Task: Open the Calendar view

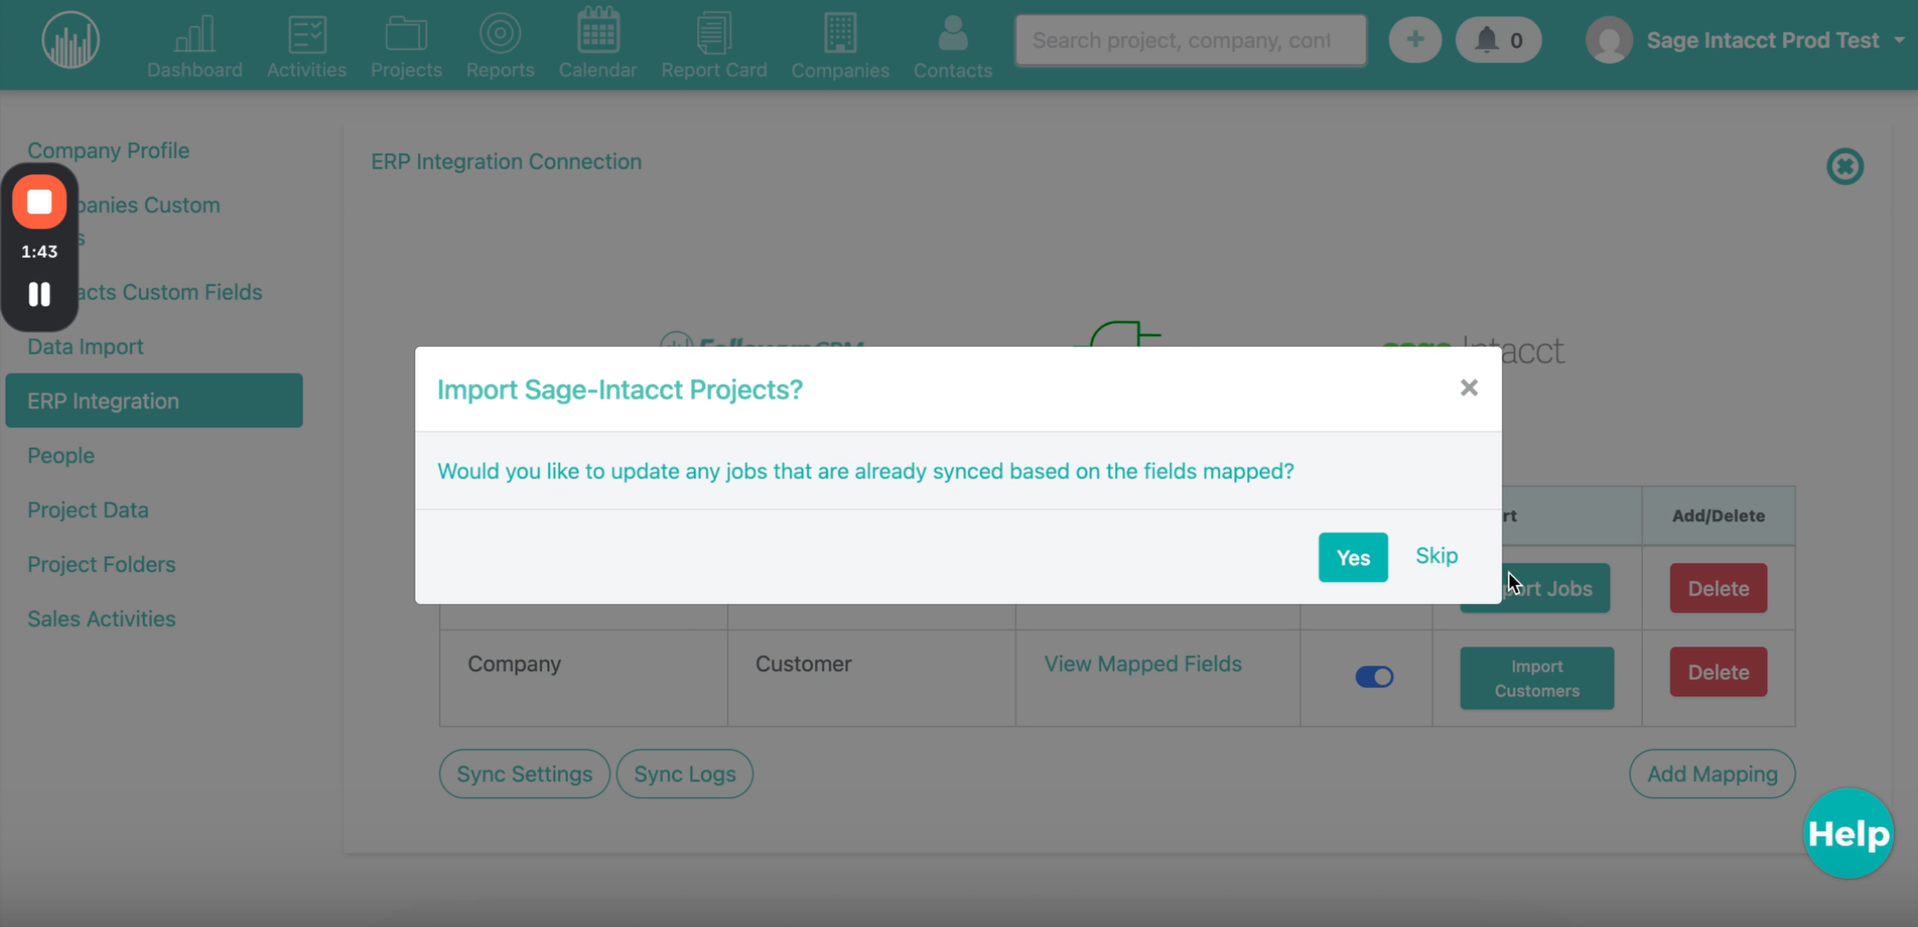Action: click(x=597, y=46)
